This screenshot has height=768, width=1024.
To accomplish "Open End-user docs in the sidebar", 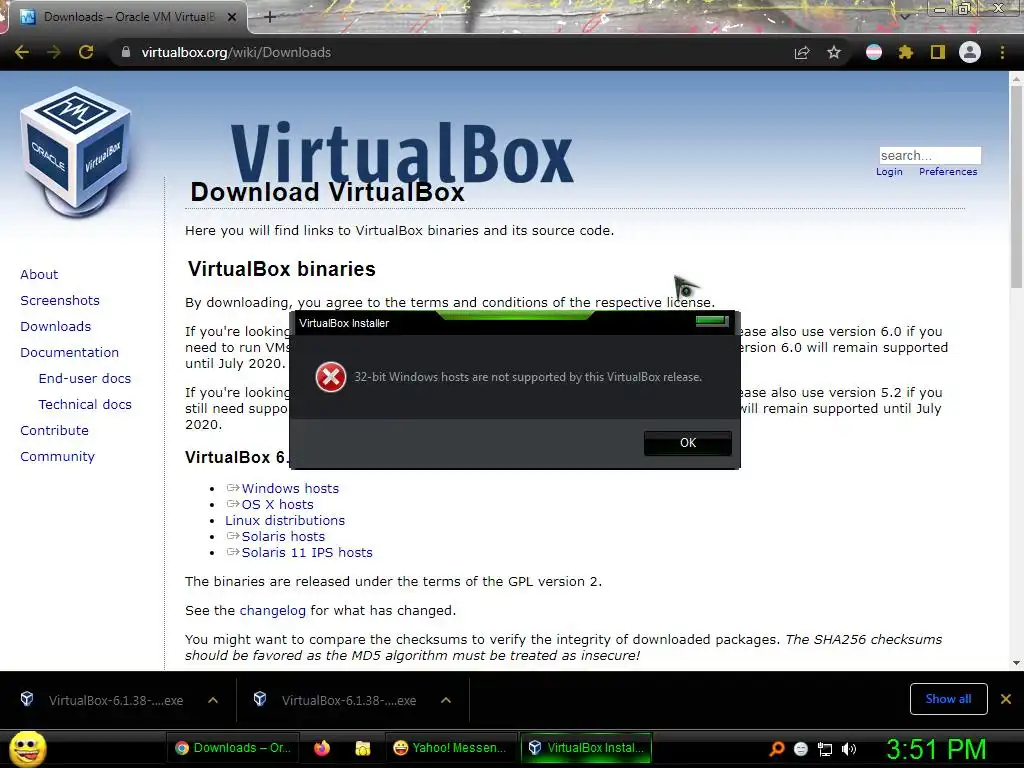I will 85,379.
